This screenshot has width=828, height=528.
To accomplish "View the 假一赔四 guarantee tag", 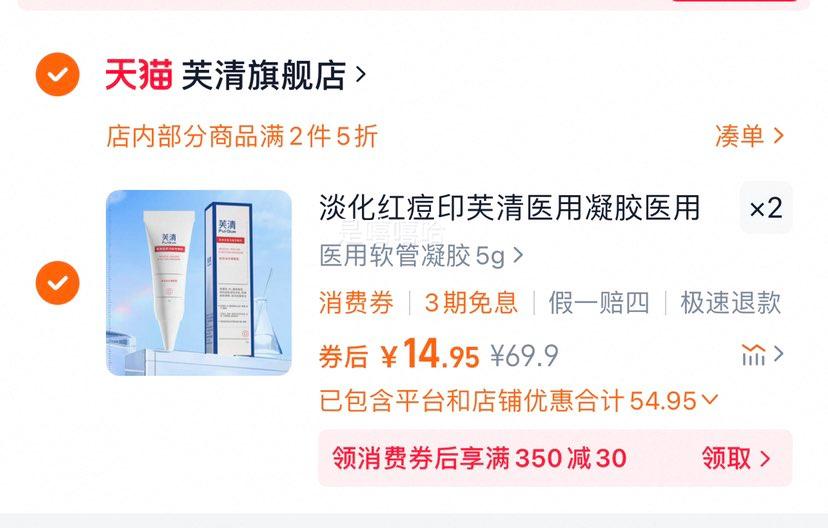I will point(598,303).
